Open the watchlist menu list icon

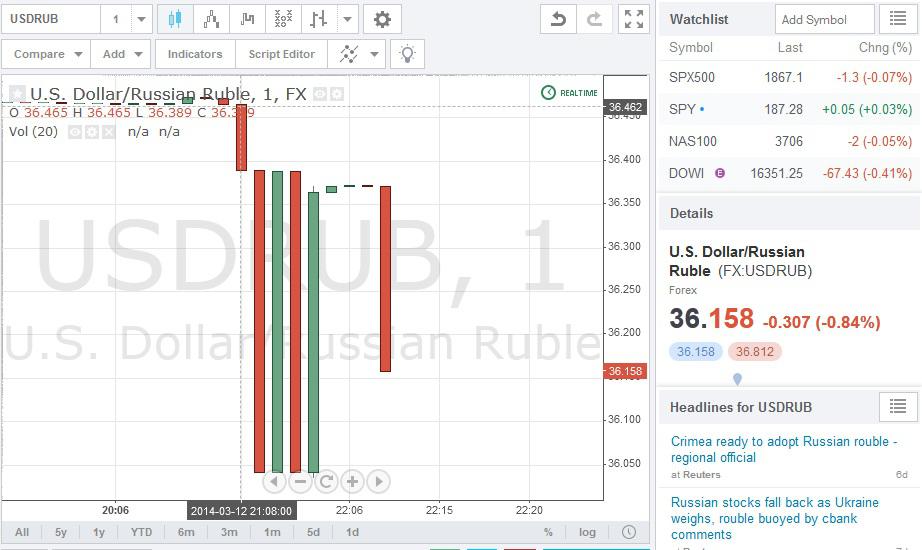(897, 19)
